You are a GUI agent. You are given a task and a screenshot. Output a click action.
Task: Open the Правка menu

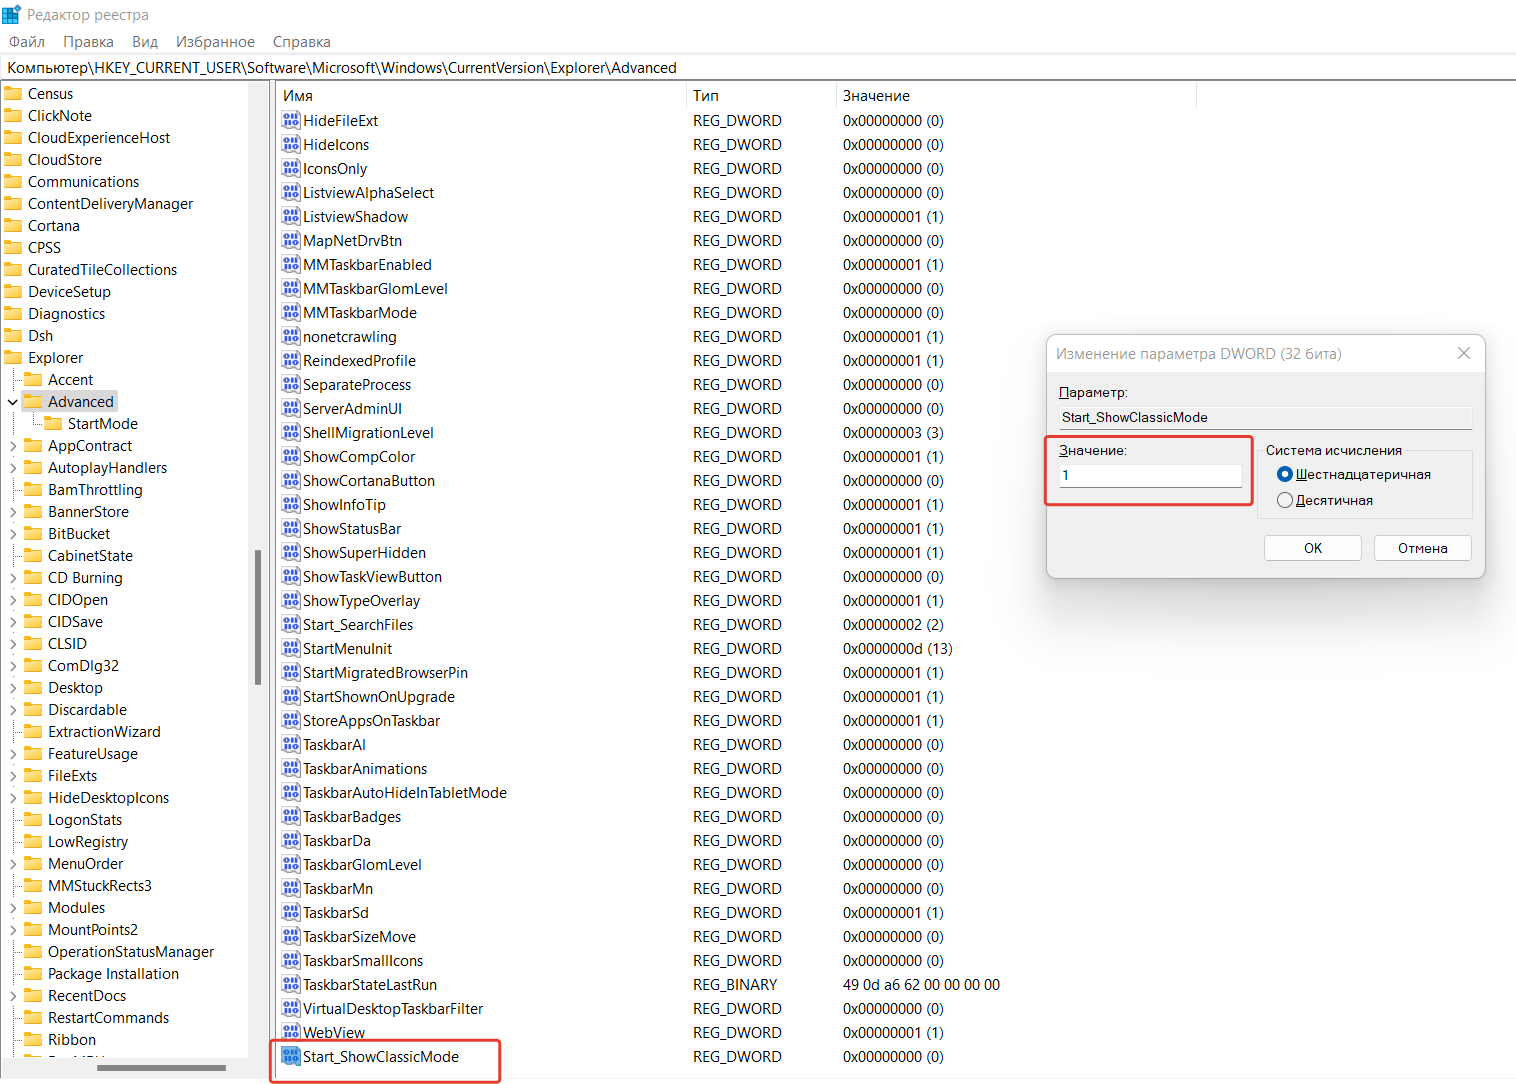pyautogui.click(x=88, y=41)
